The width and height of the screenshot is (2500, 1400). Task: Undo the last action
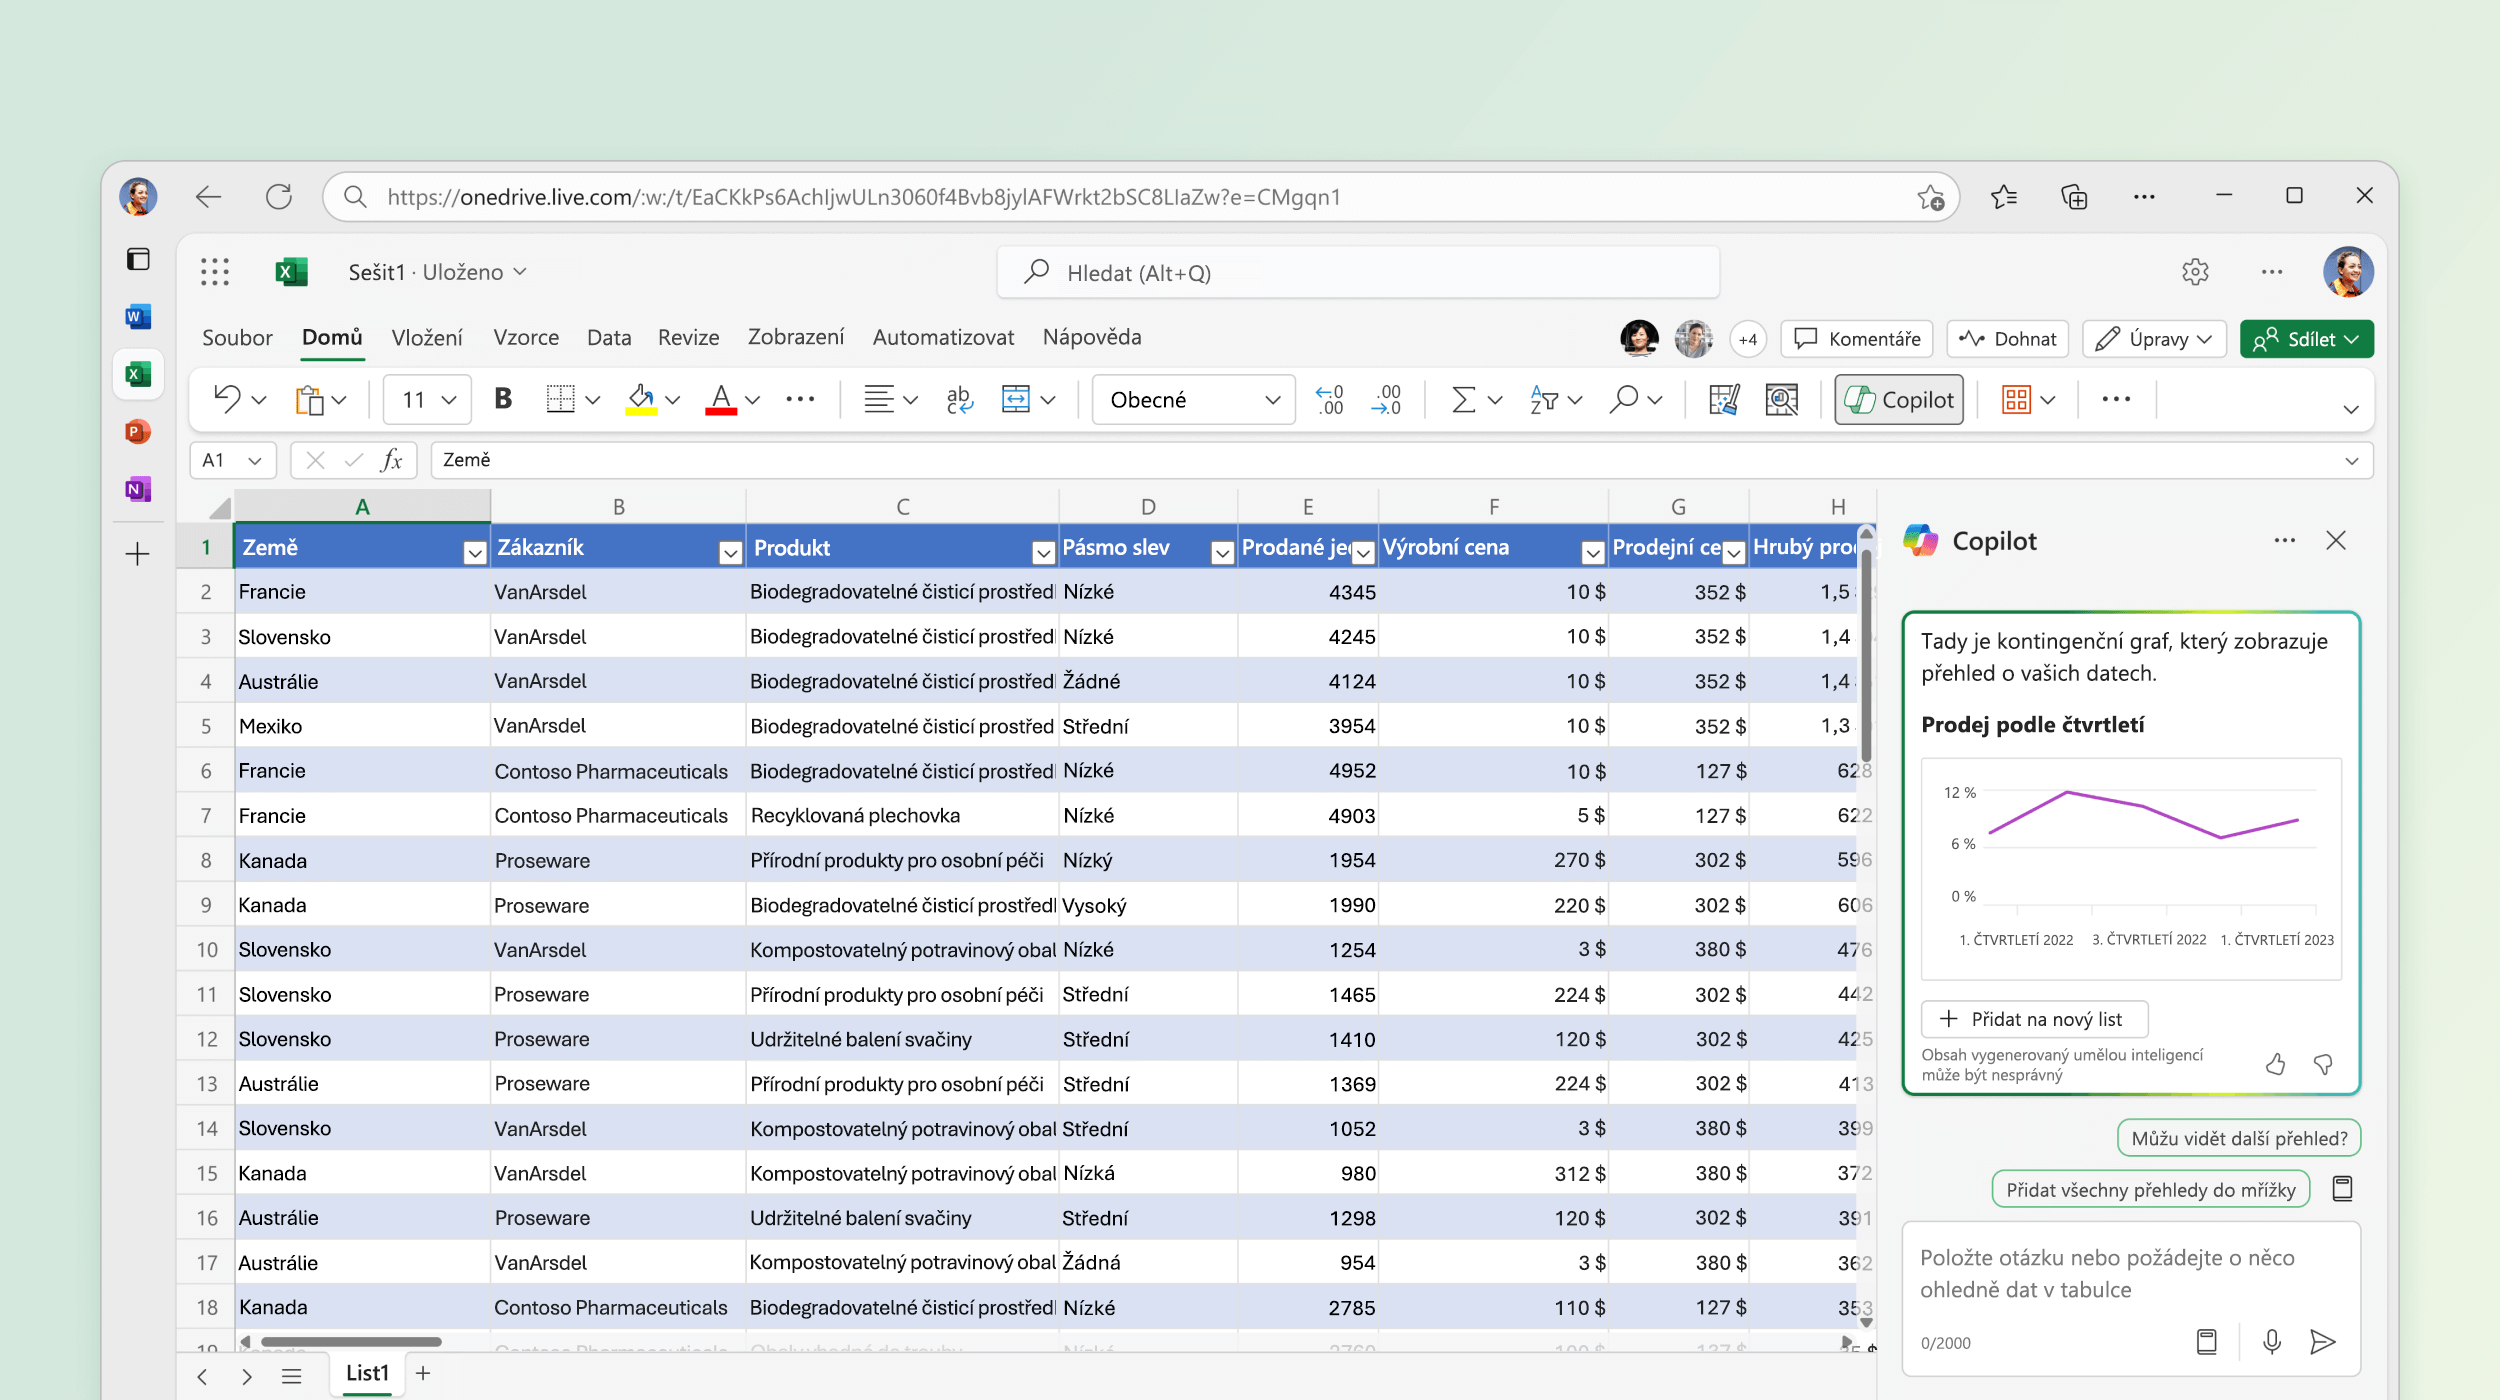coord(227,400)
